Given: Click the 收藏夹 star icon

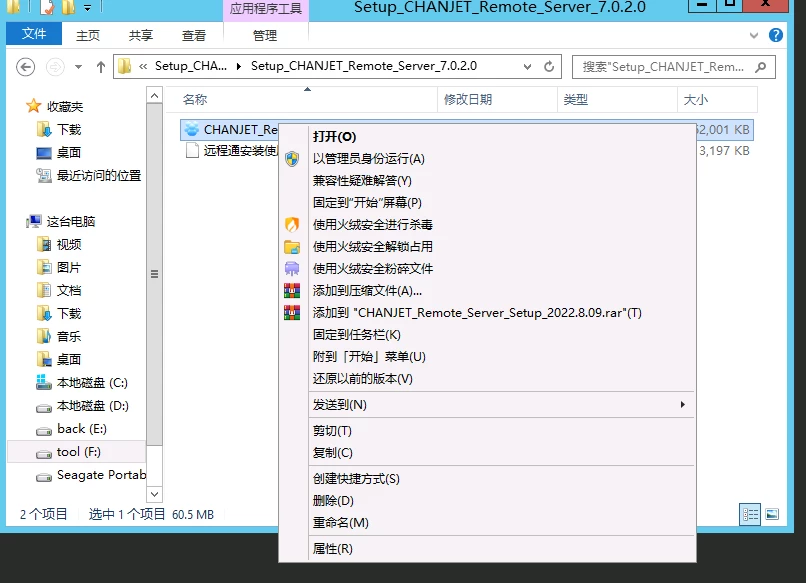Looking at the screenshot, I should point(34,106).
